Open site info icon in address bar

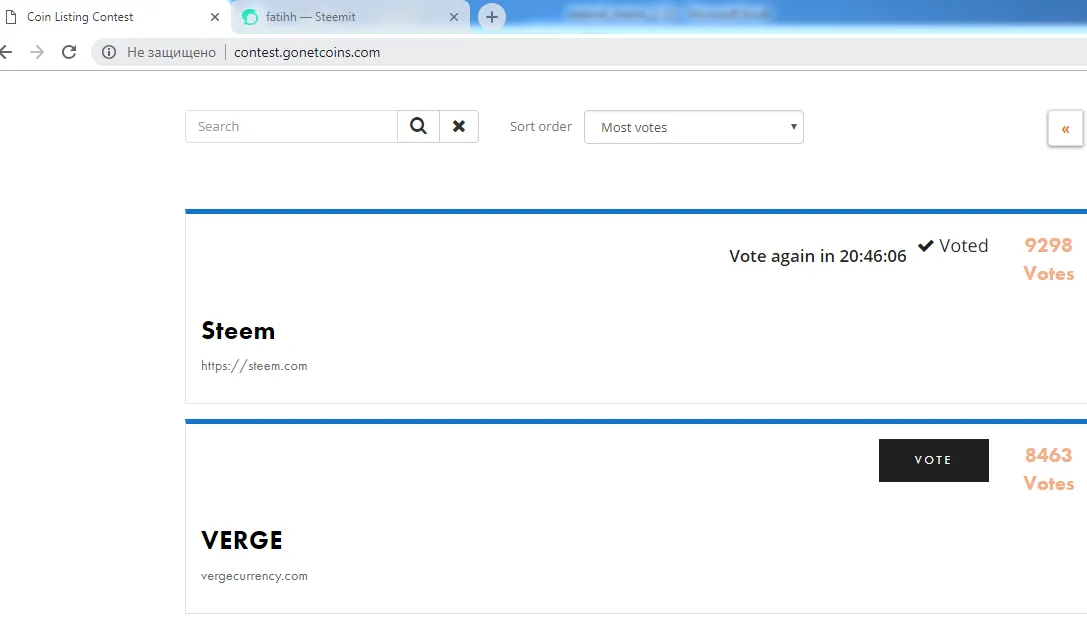click(x=109, y=52)
